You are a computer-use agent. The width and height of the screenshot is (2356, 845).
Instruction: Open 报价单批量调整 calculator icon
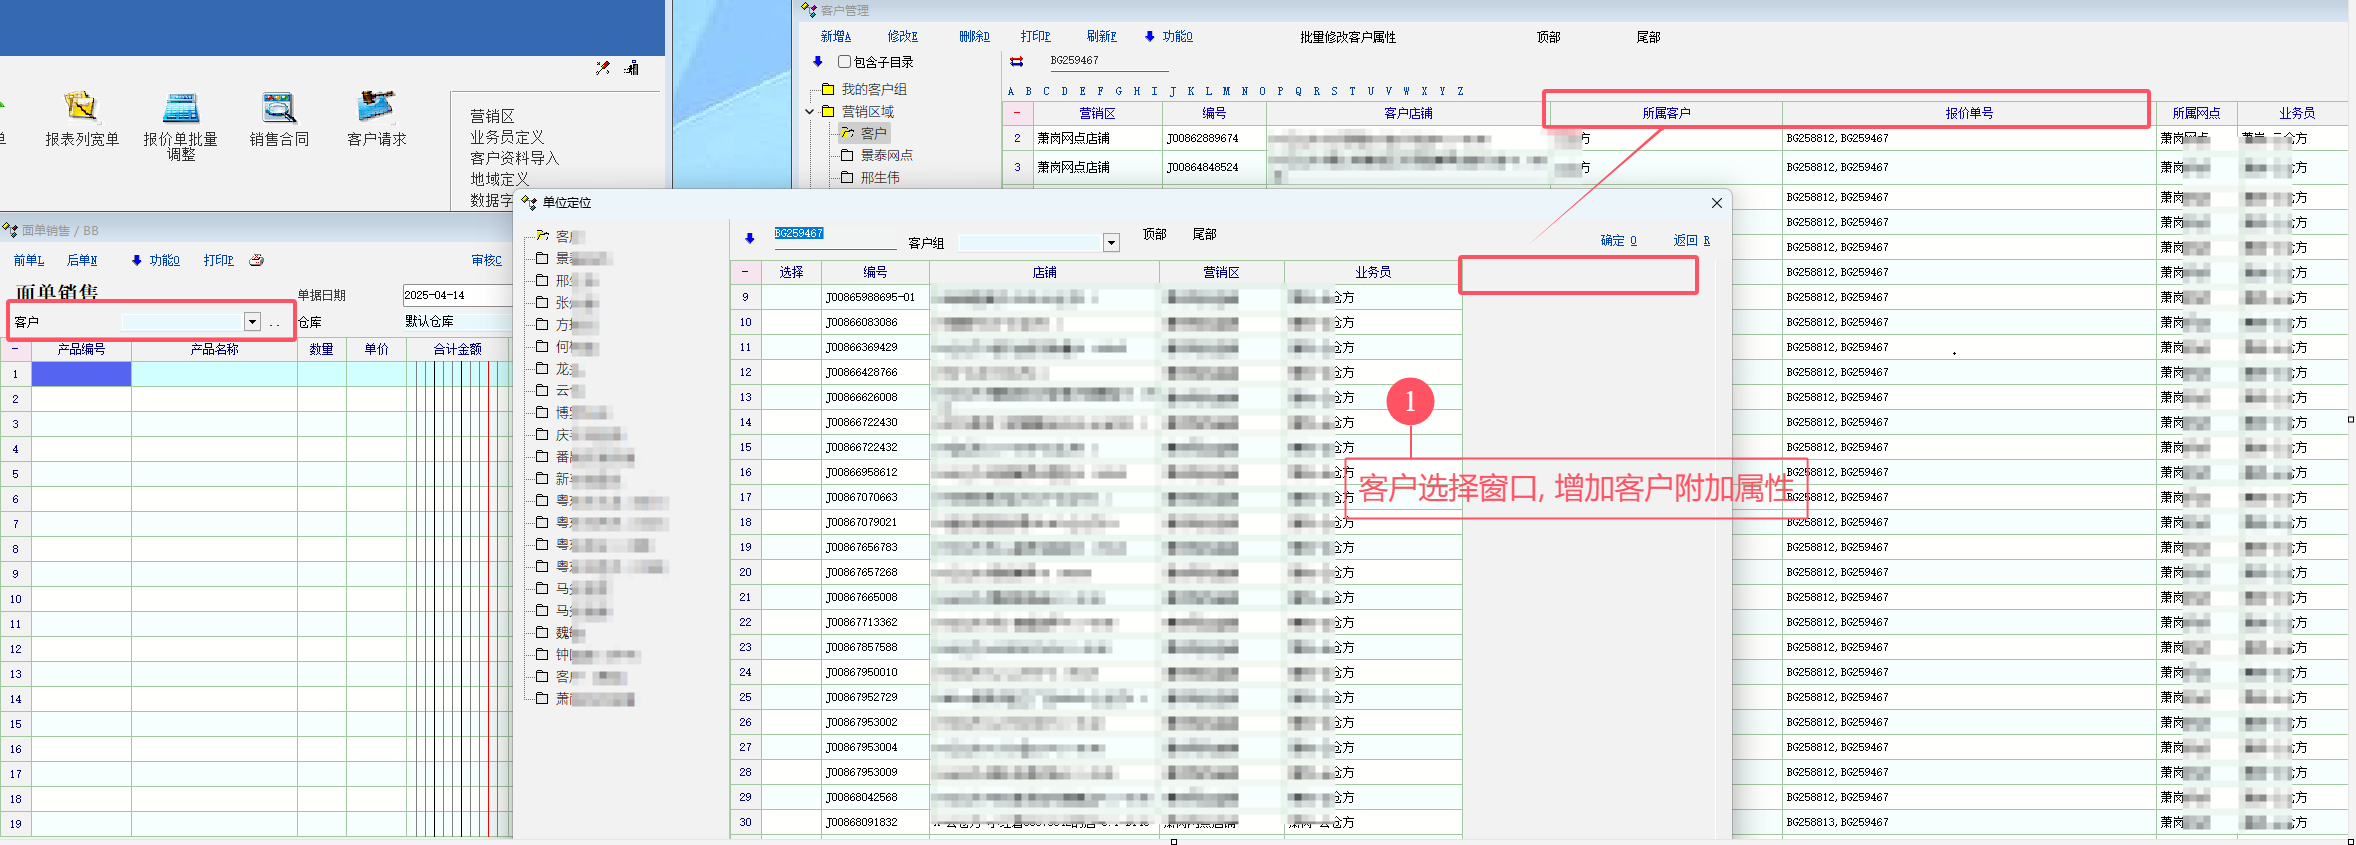click(180, 107)
